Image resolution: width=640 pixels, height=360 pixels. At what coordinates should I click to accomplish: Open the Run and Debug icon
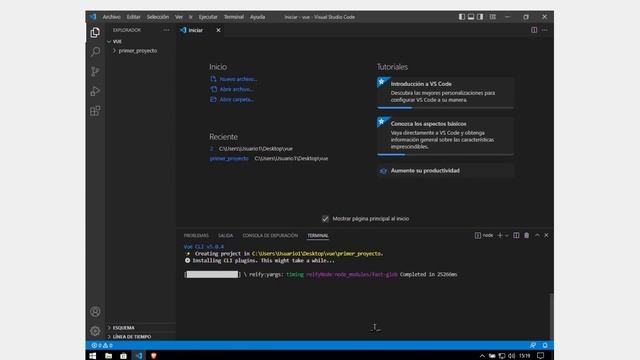coord(95,91)
